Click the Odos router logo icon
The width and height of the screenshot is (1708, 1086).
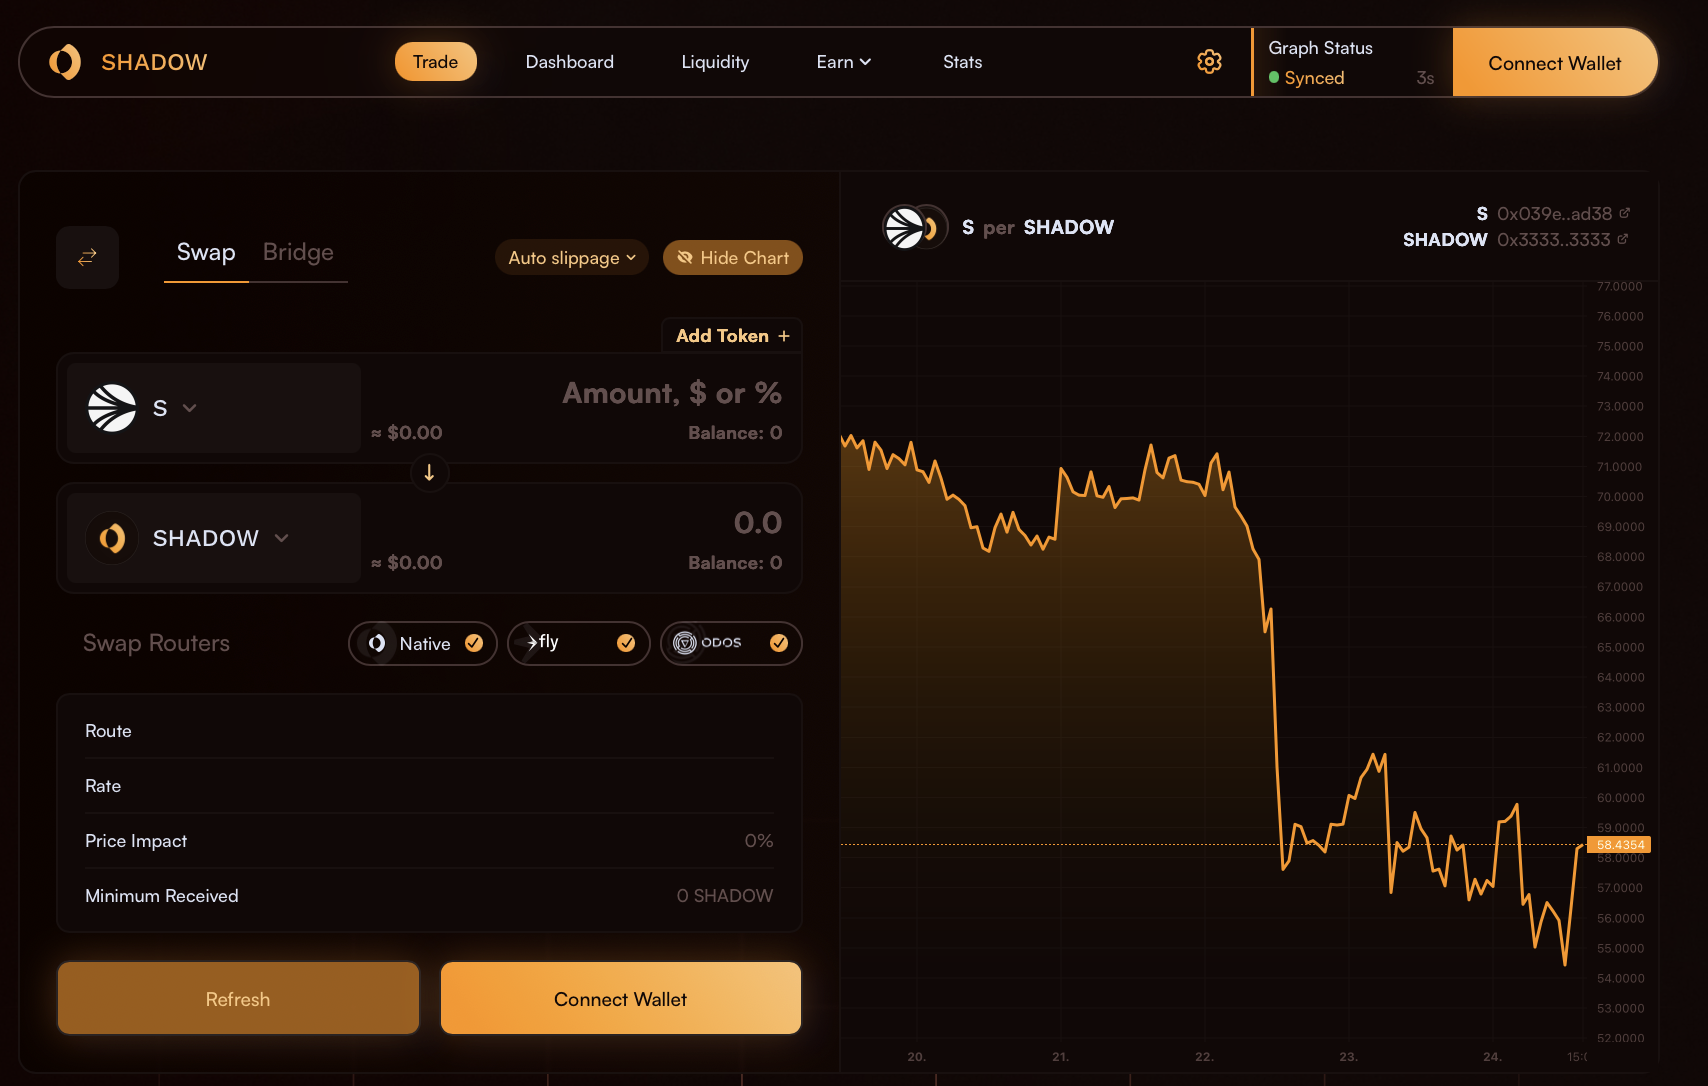pos(685,643)
